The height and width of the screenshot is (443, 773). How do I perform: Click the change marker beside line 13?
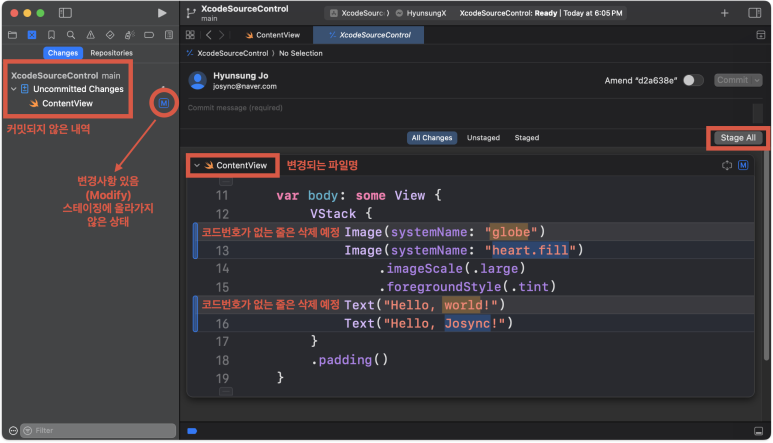195,241
